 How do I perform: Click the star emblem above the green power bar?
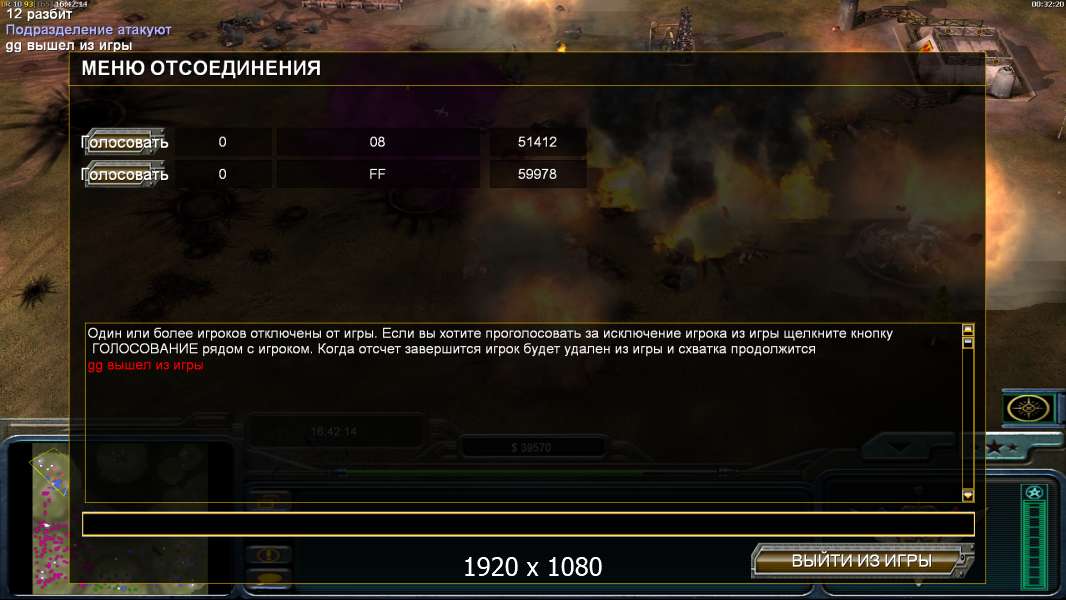1034,493
